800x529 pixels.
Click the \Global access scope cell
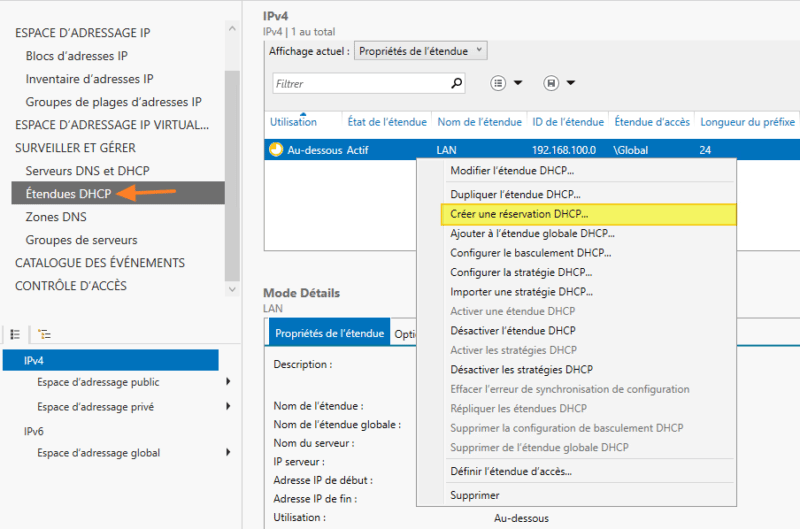[x=631, y=150]
